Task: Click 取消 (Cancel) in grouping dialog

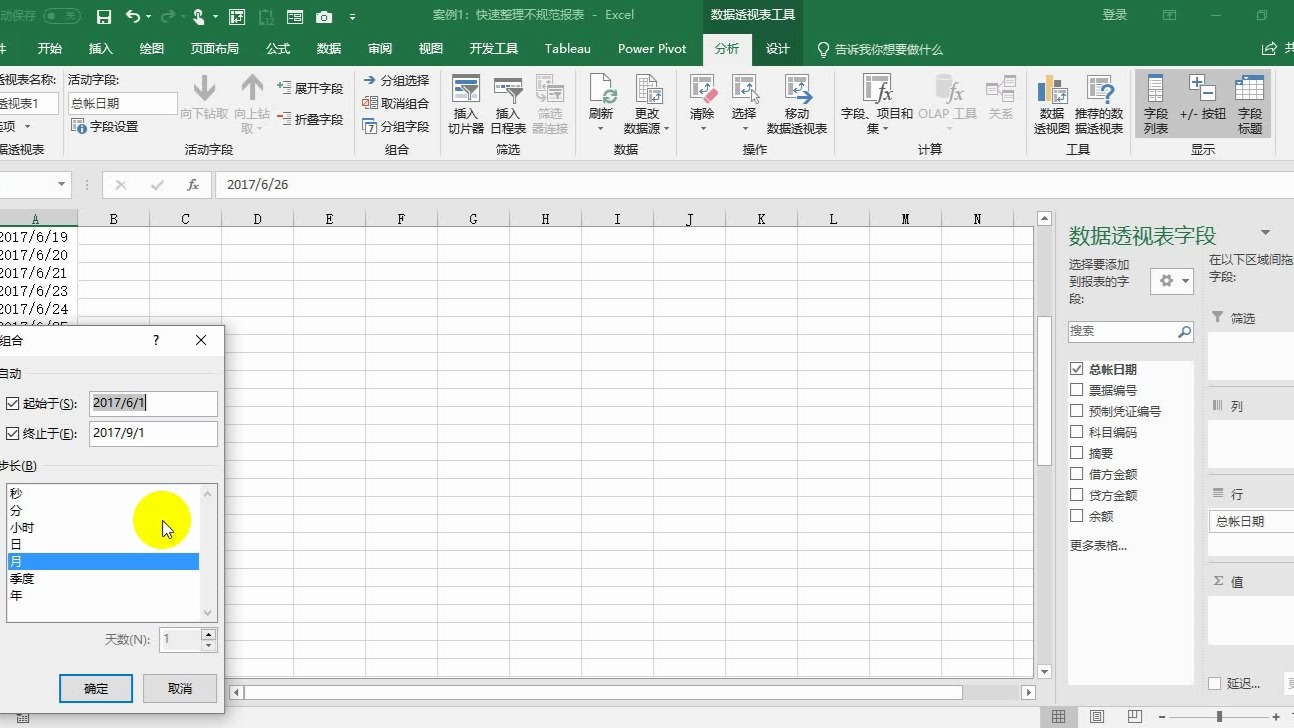Action: [x=180, y=688]
